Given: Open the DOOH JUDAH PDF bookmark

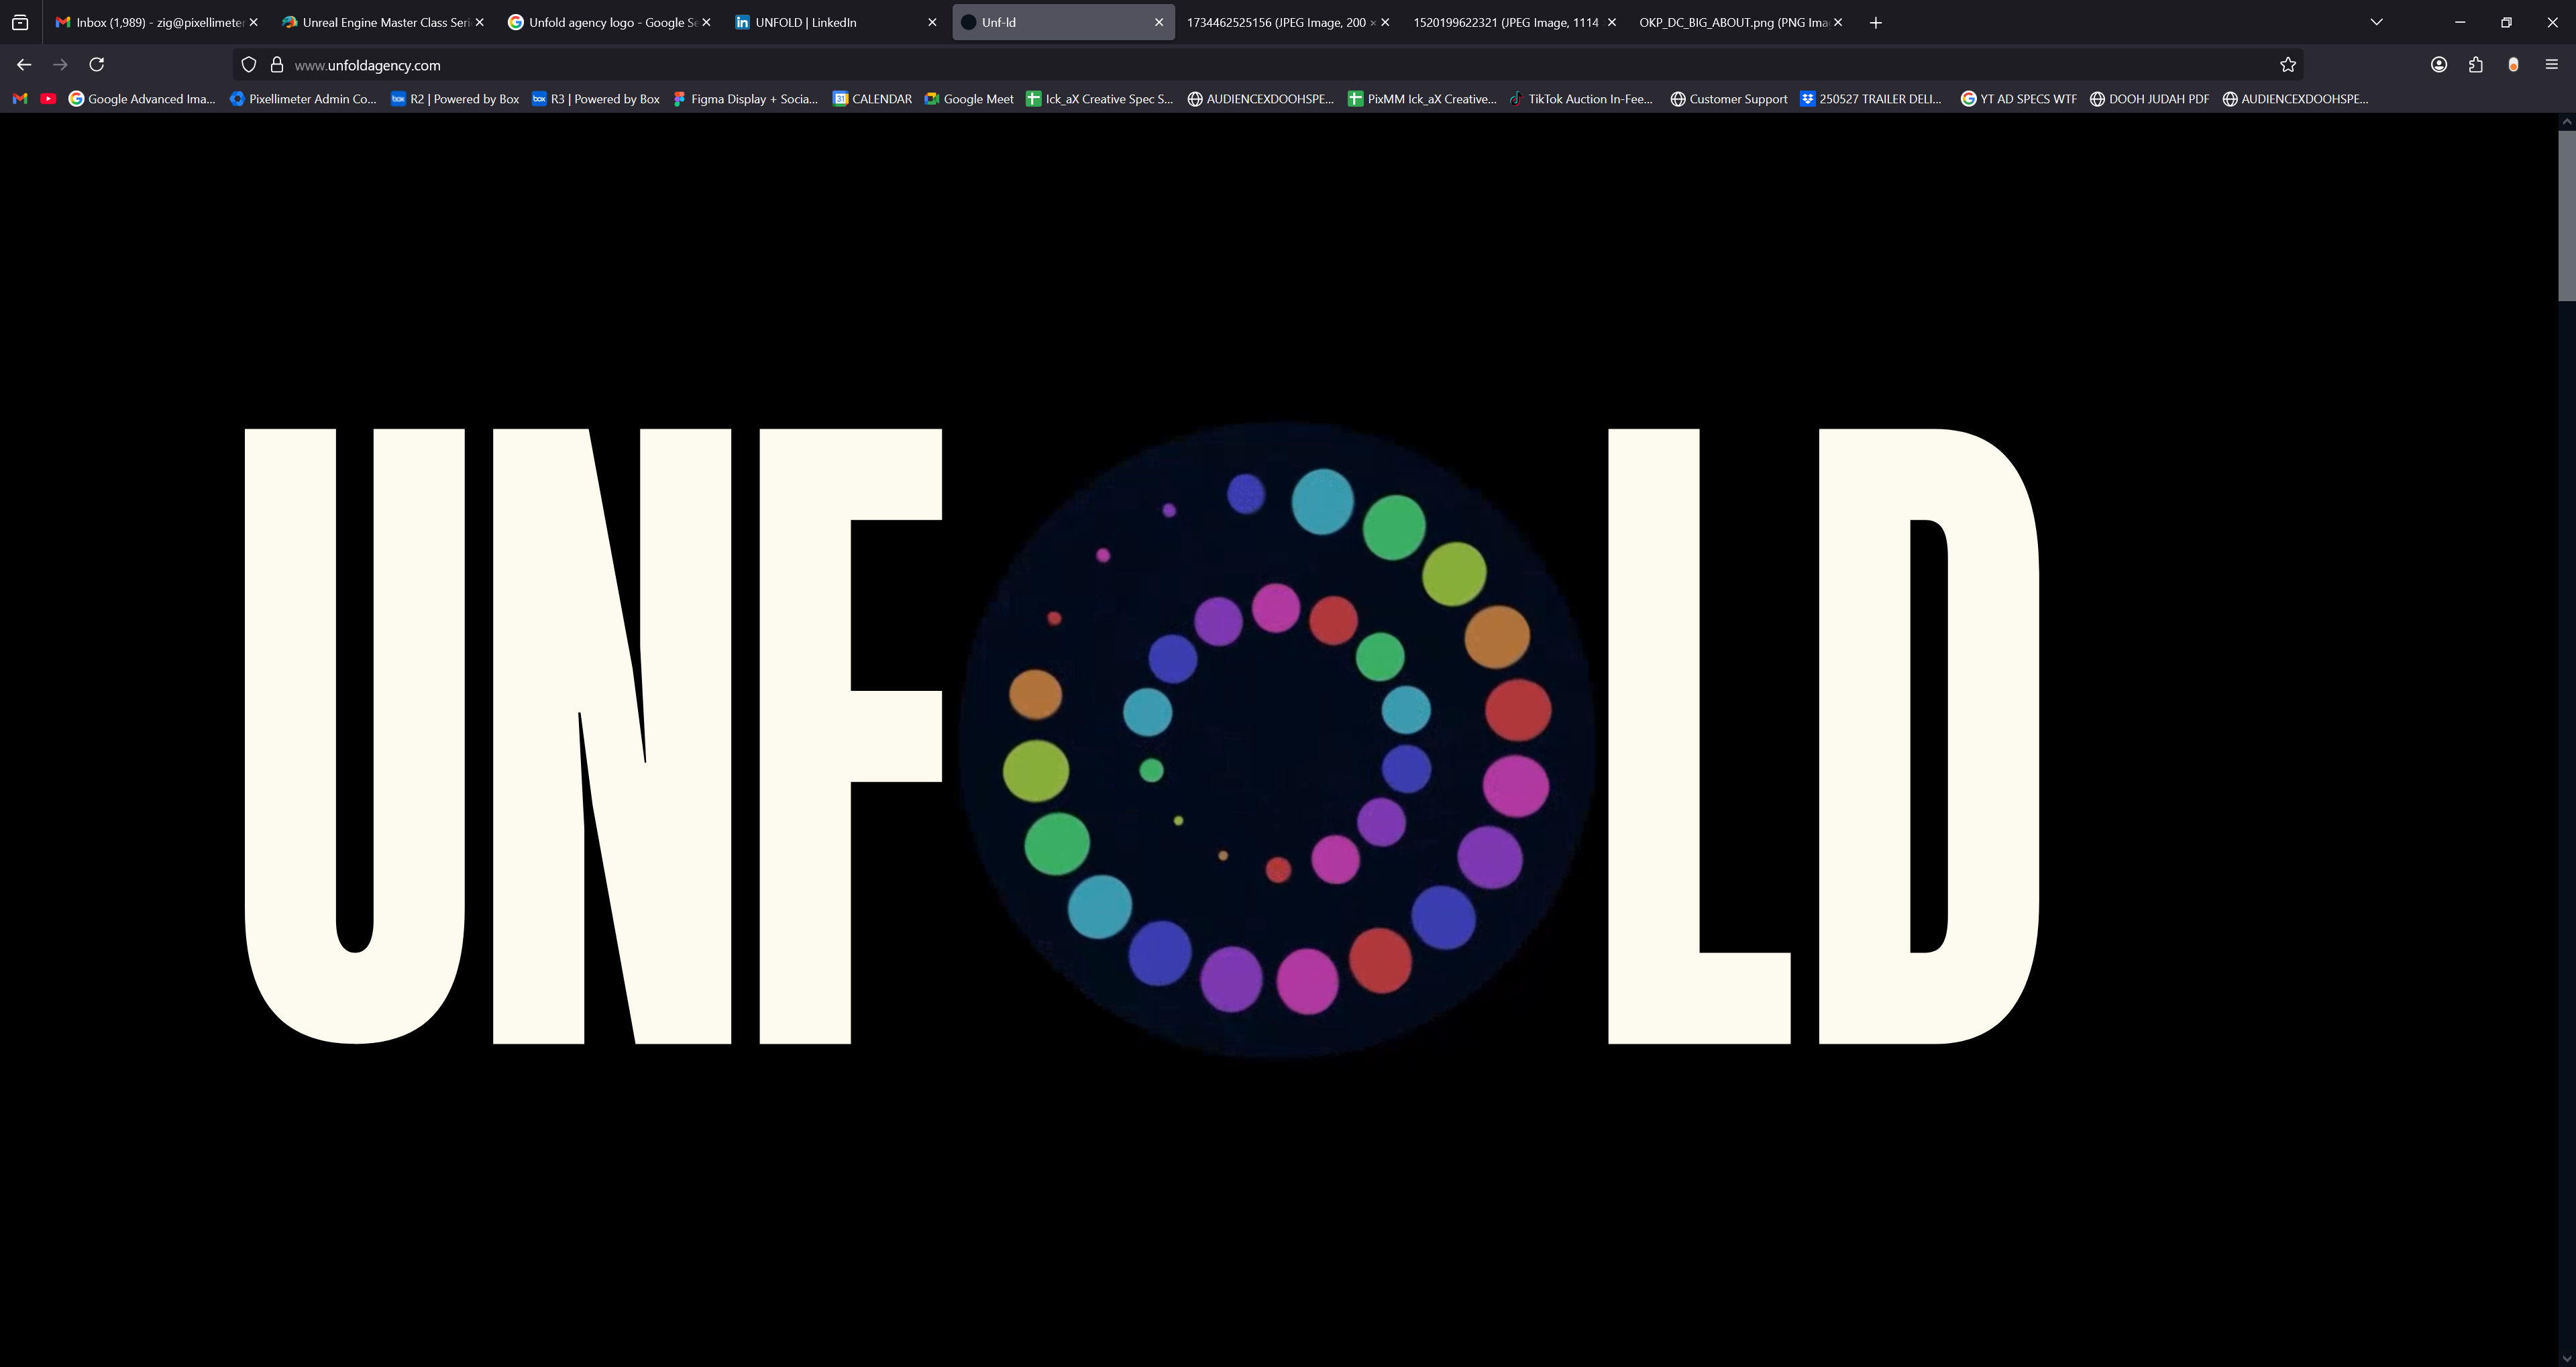Looking at the screenshot, I should 2149,99.
